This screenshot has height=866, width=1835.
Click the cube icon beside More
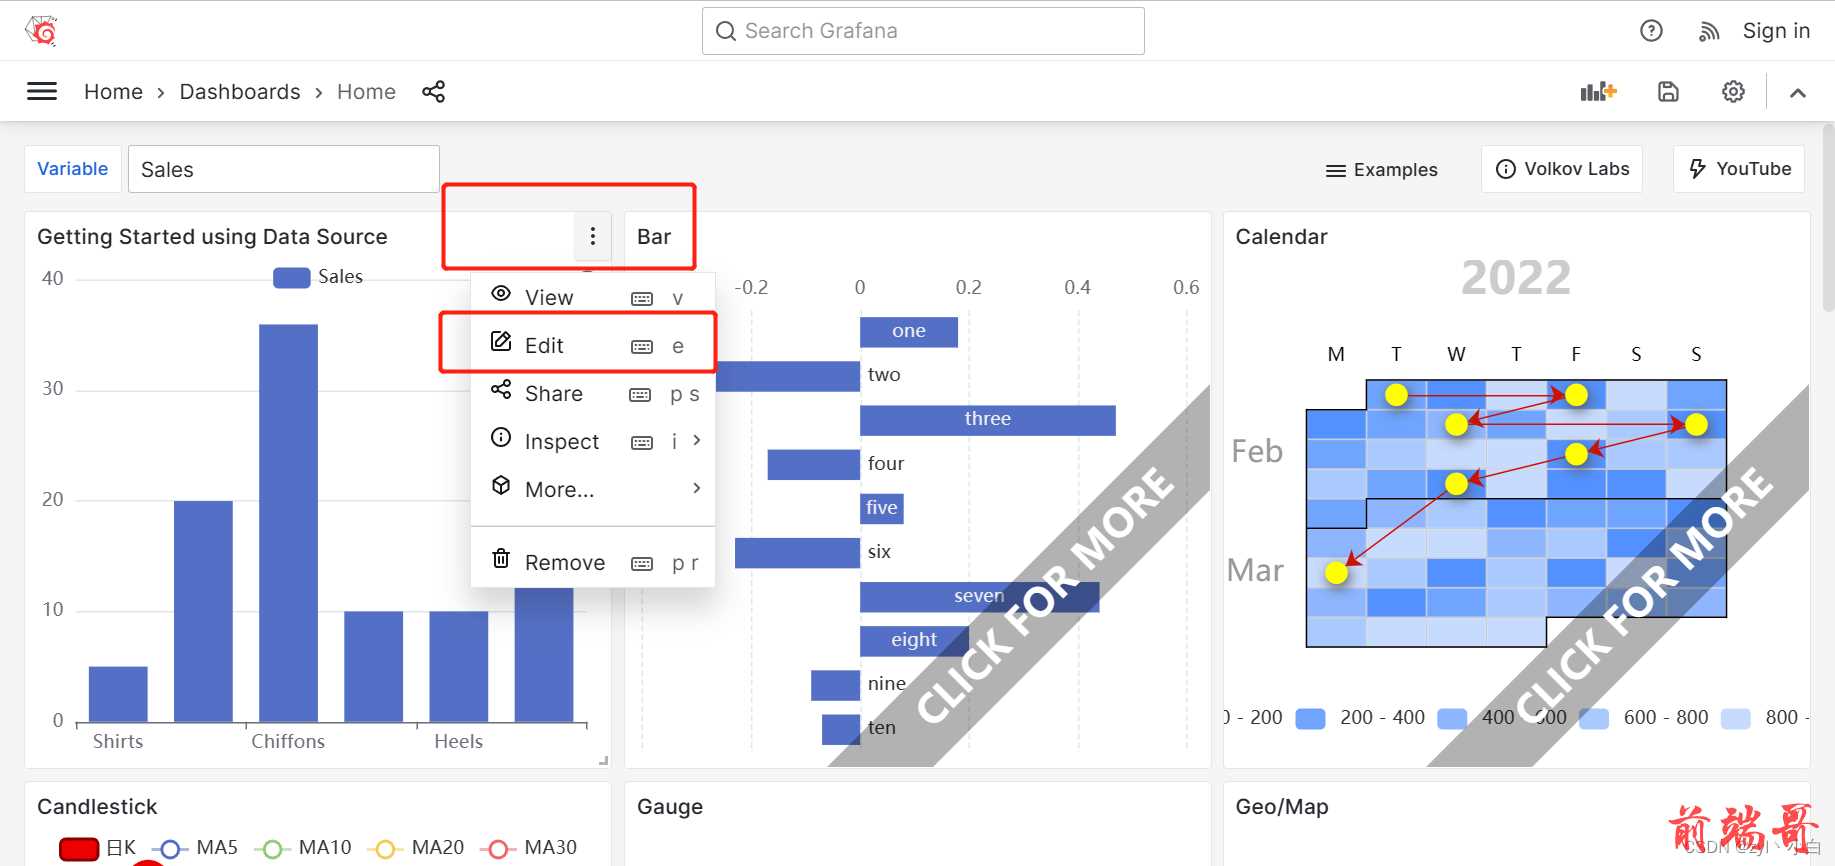(501, 485)
